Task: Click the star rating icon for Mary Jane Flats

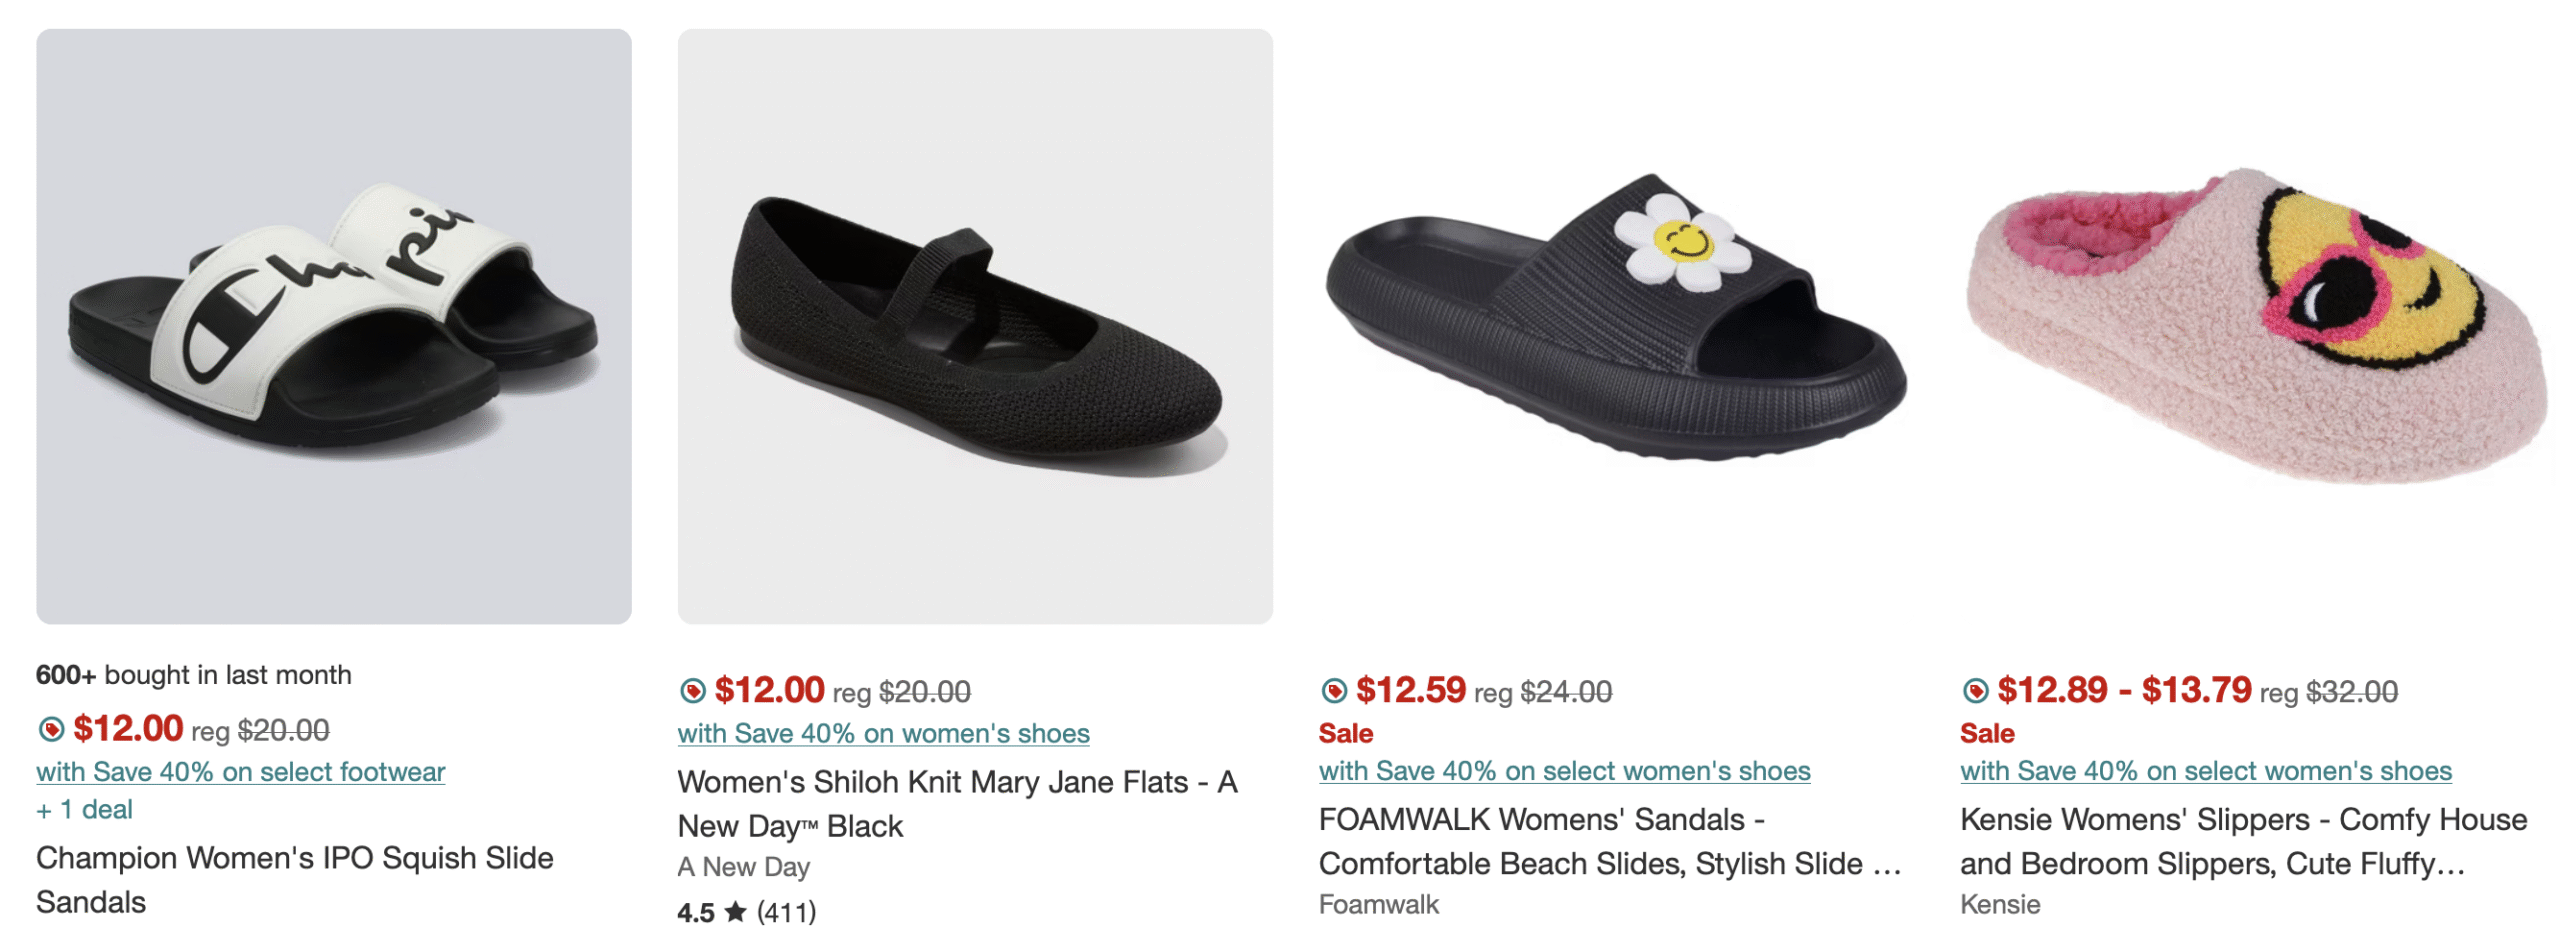Action: pos(735,911)
